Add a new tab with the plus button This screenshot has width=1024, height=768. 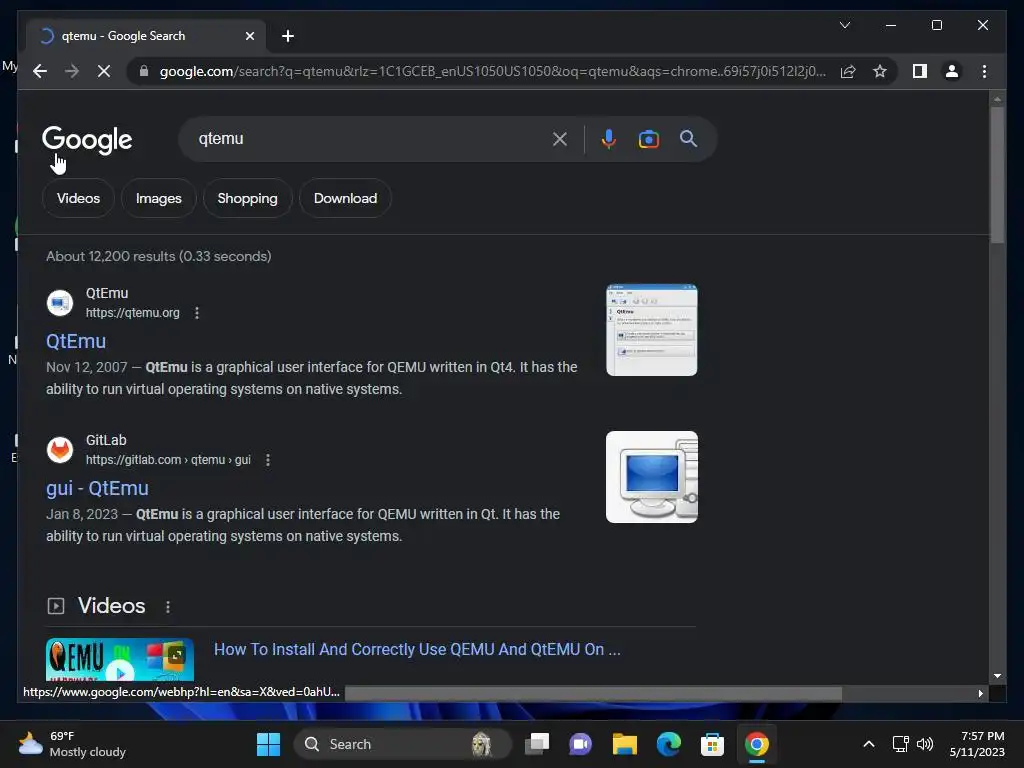coord(288,36)
